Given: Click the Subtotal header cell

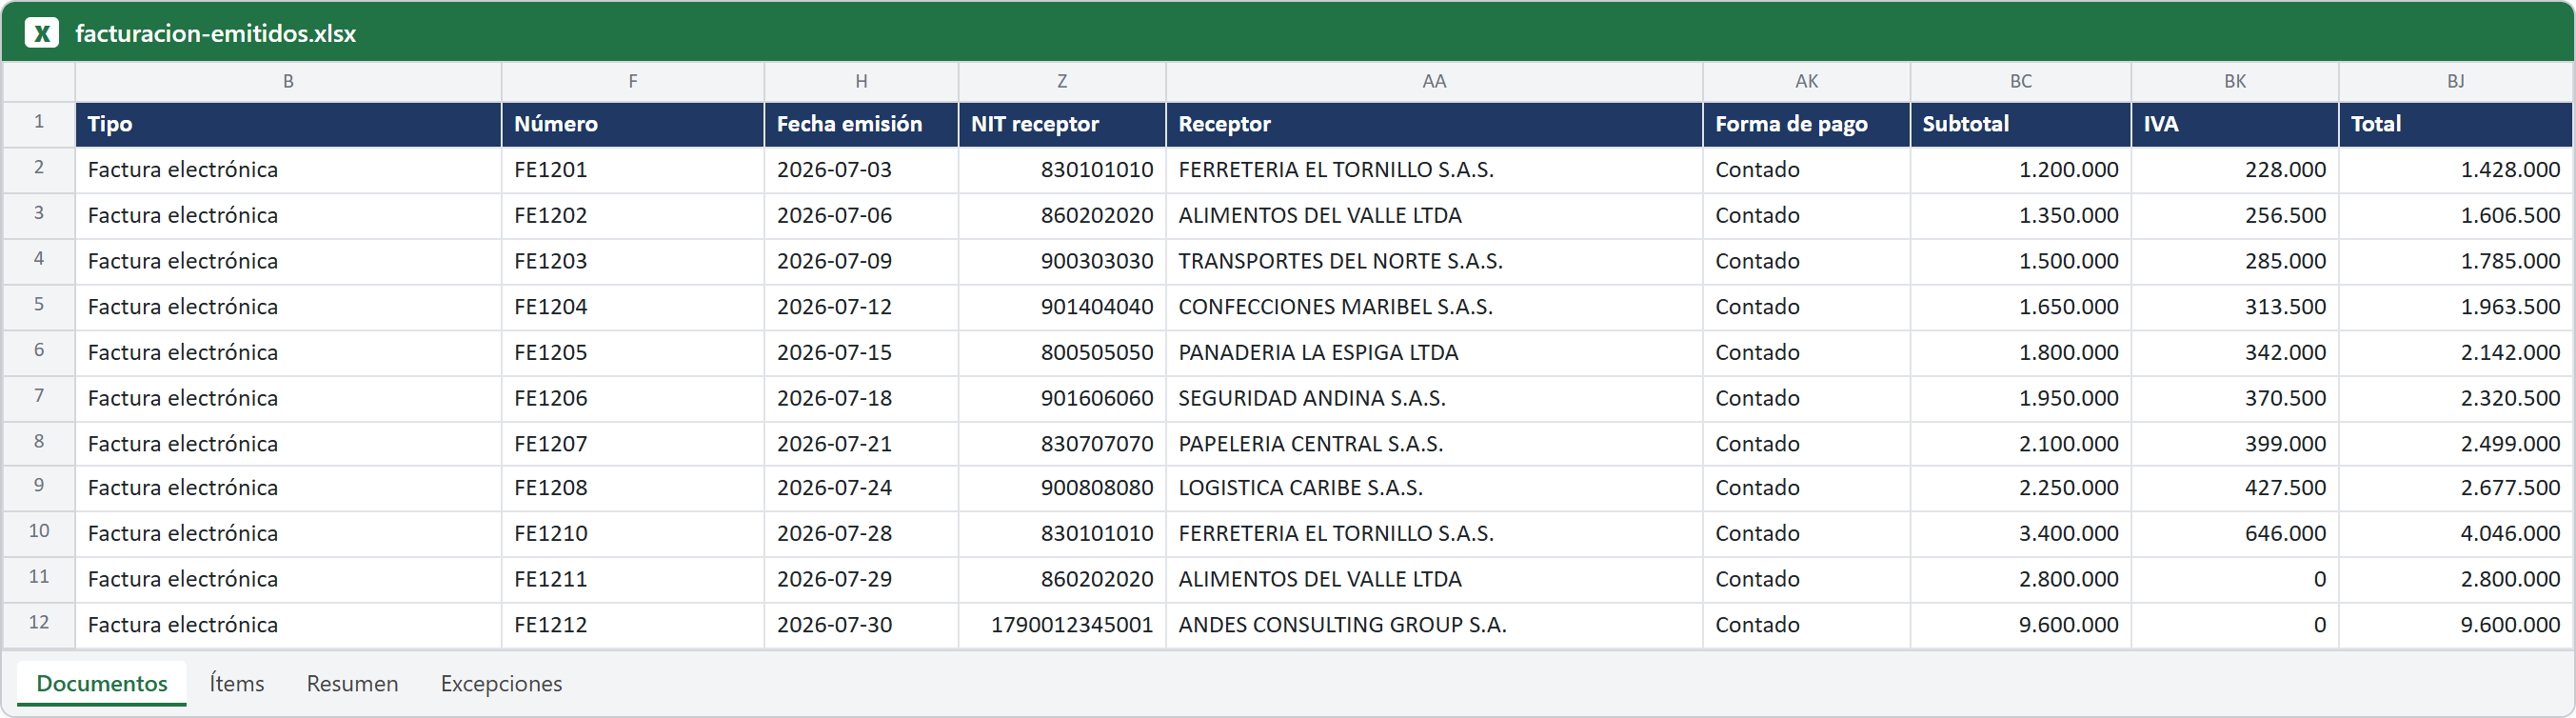Looking at the screenshot, I should tap(2020, 124).
